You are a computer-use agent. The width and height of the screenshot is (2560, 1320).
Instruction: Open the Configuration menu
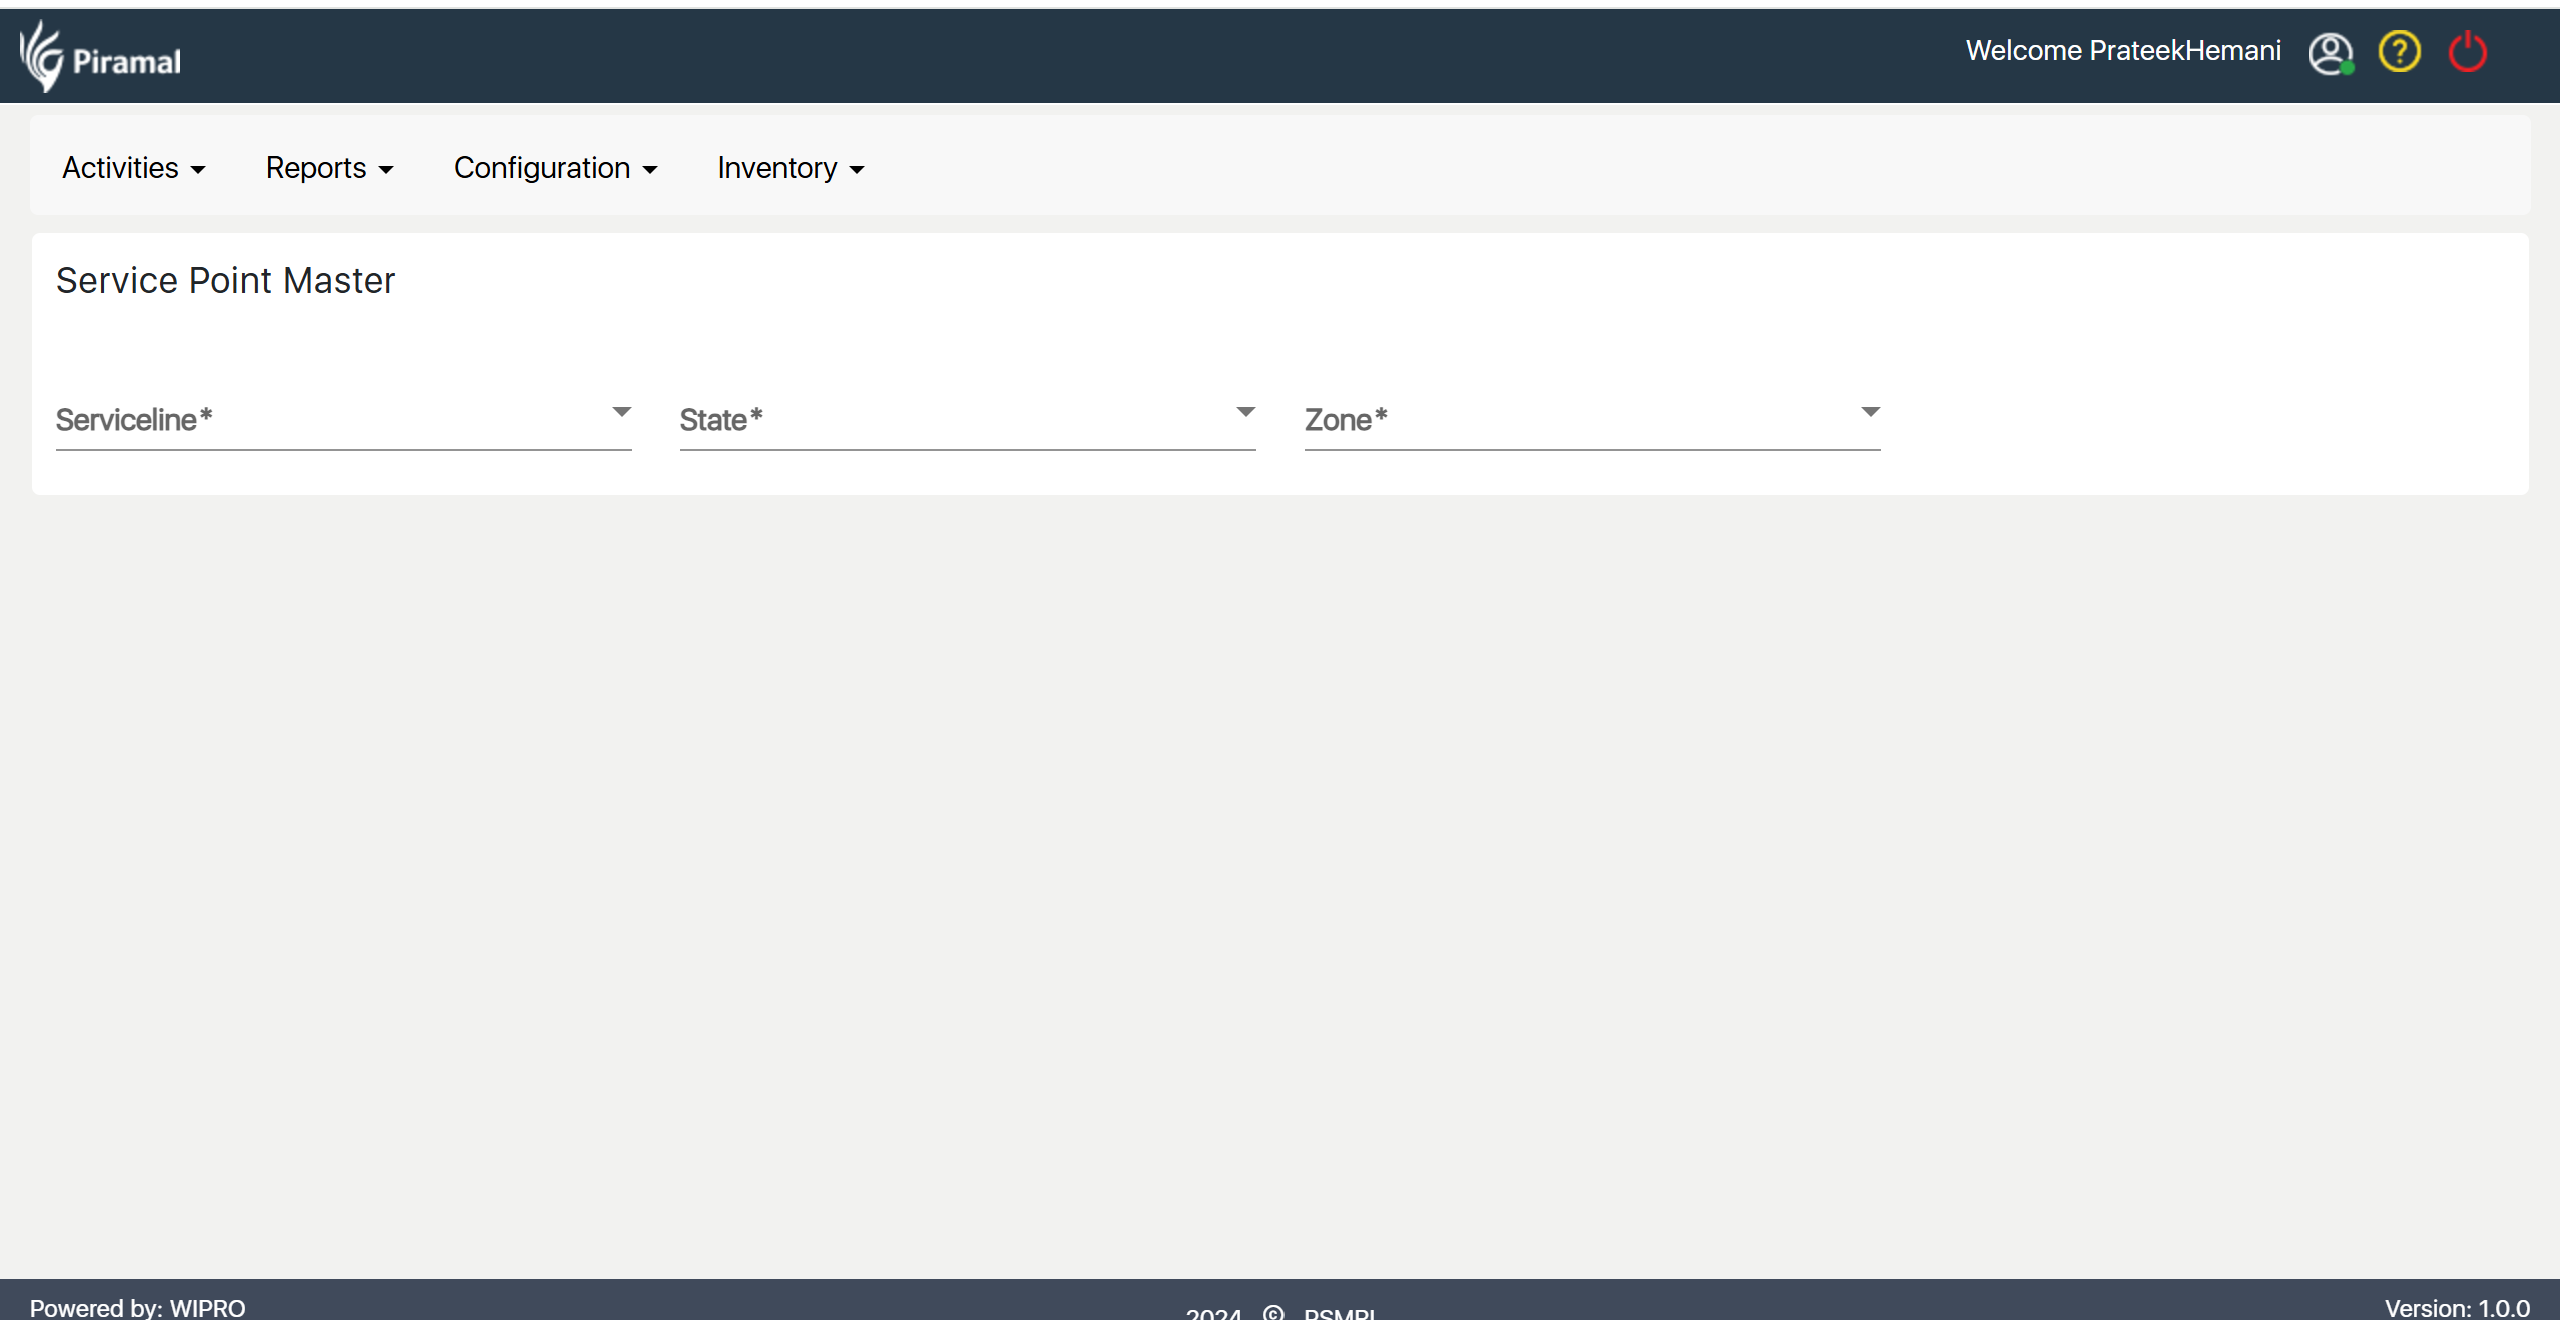(x=555, y=168)
